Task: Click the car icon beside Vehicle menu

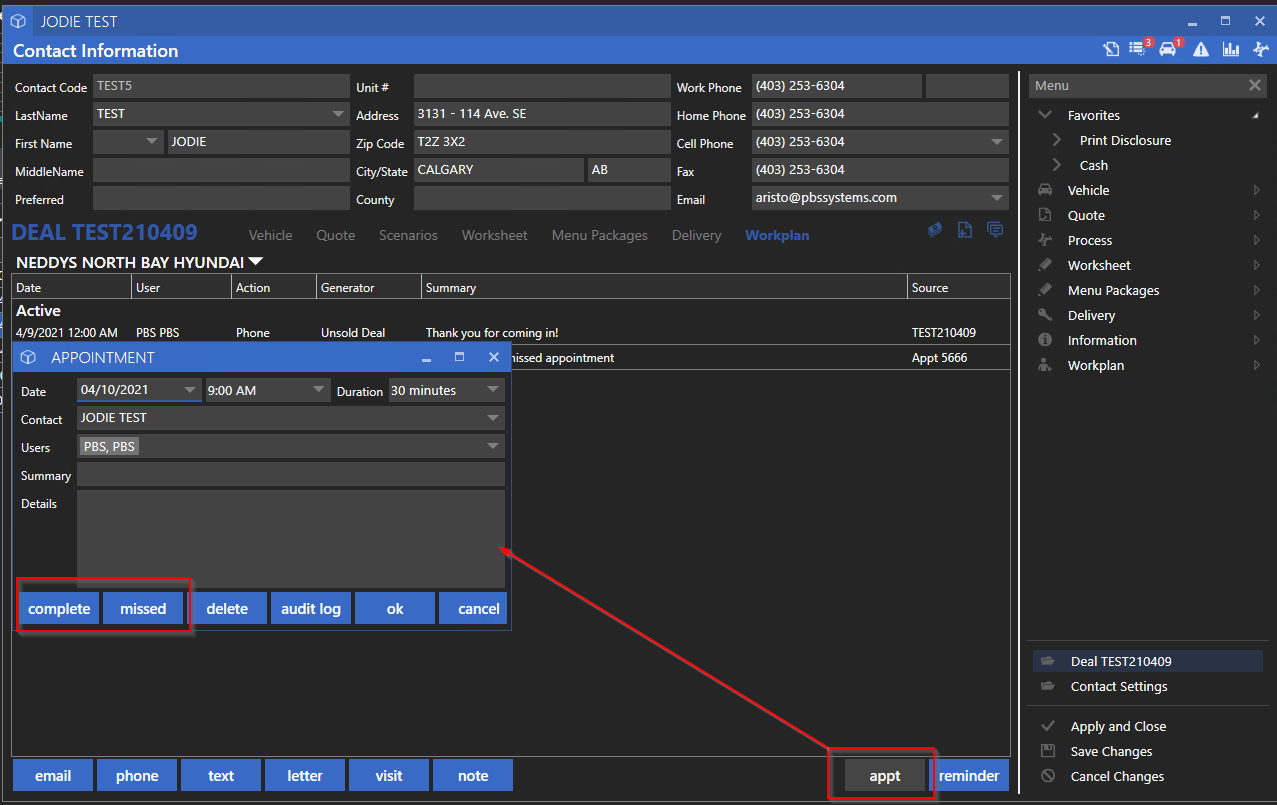Action: [x=1045, y=190]
